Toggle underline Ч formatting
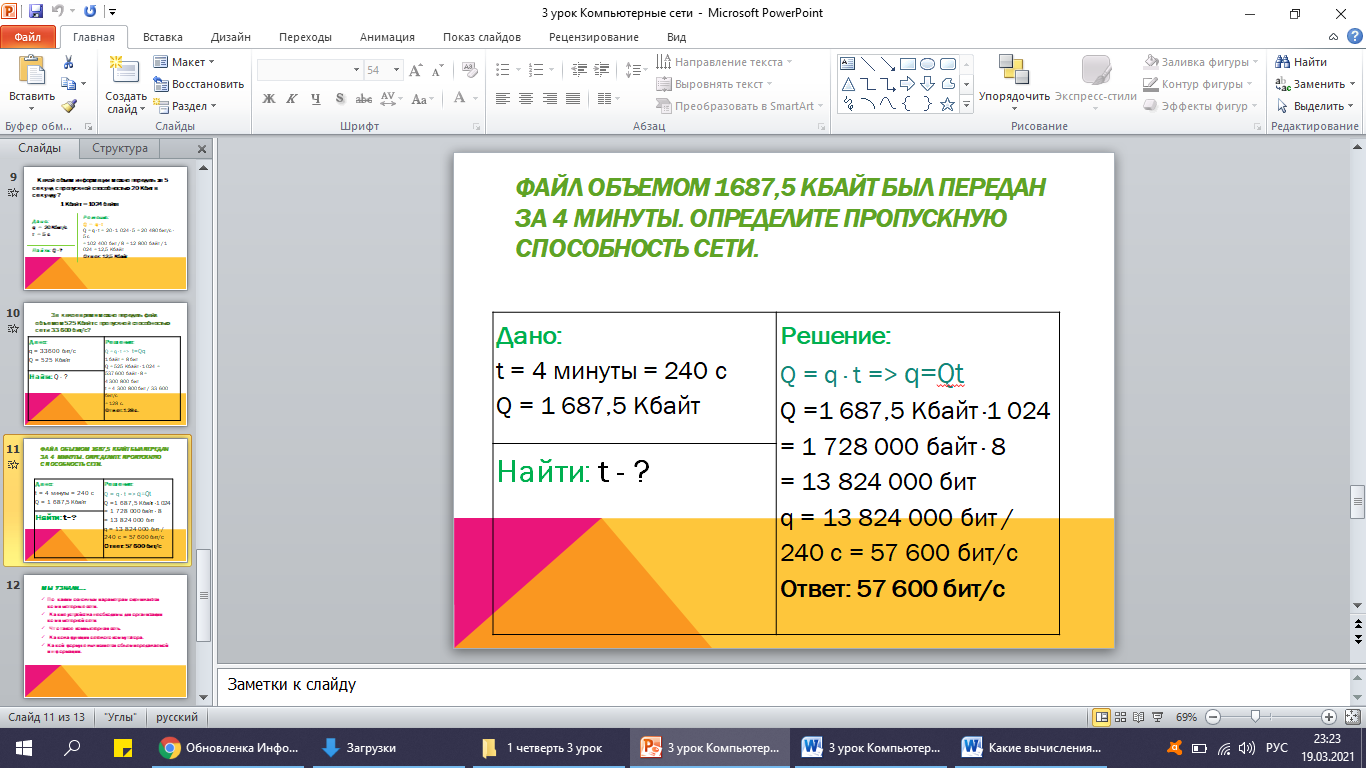Image resolution: width=1366 pixels, height=768 pixels. (315, 98)
